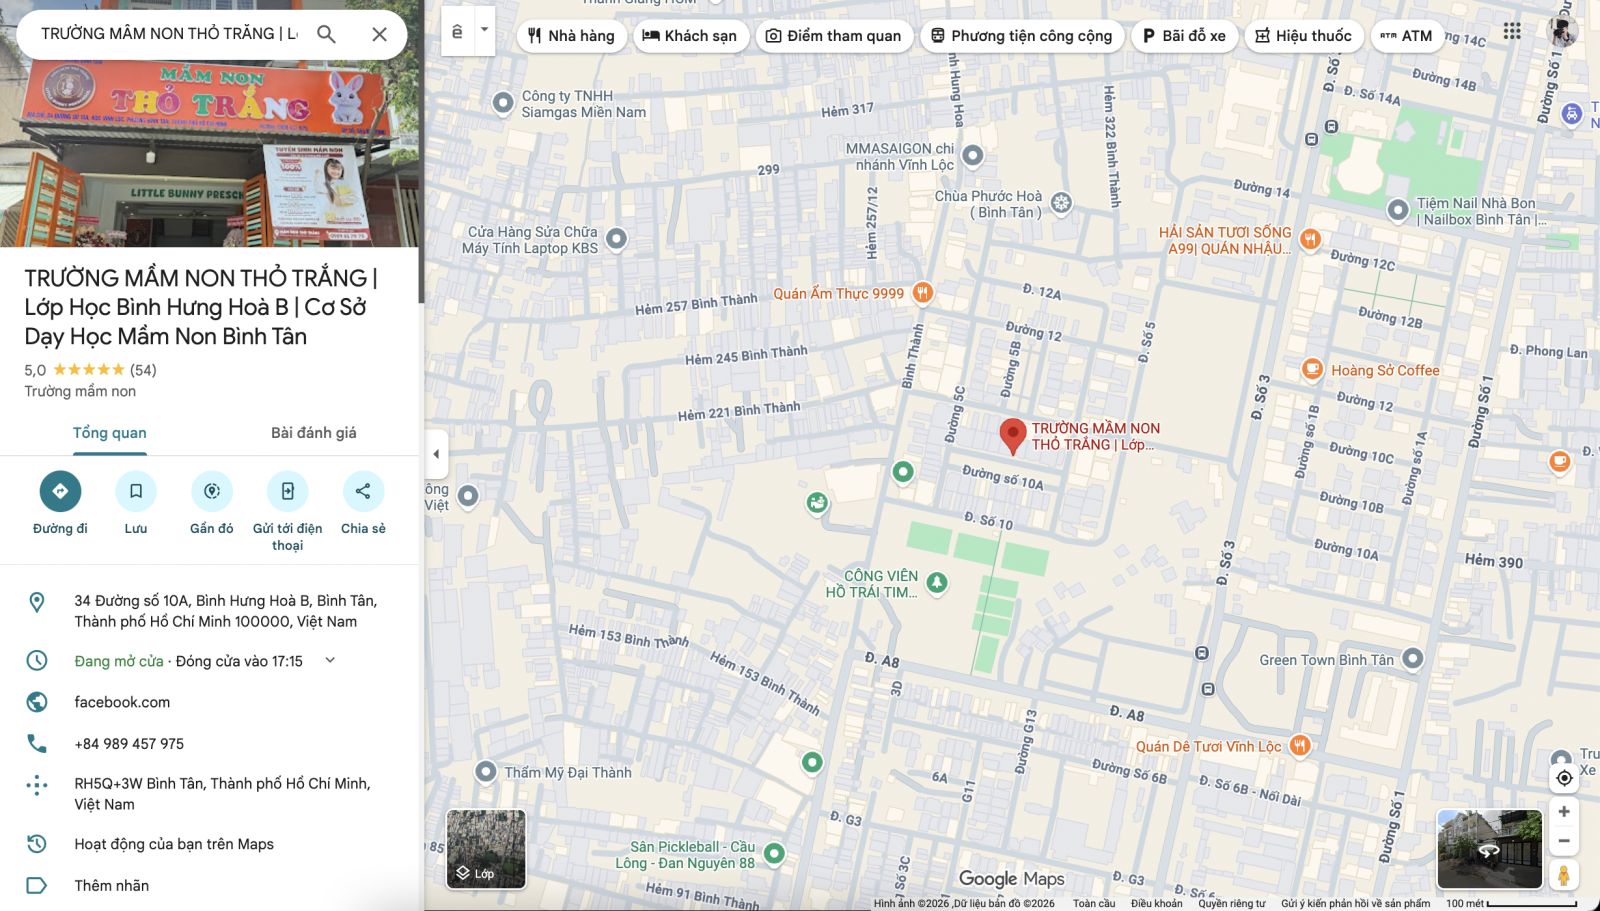This screenshot has width=1600, height=911.
Task: Select the CÔNG VIÊN HỒ TRÁI TIM park marker
Action: 937,582
